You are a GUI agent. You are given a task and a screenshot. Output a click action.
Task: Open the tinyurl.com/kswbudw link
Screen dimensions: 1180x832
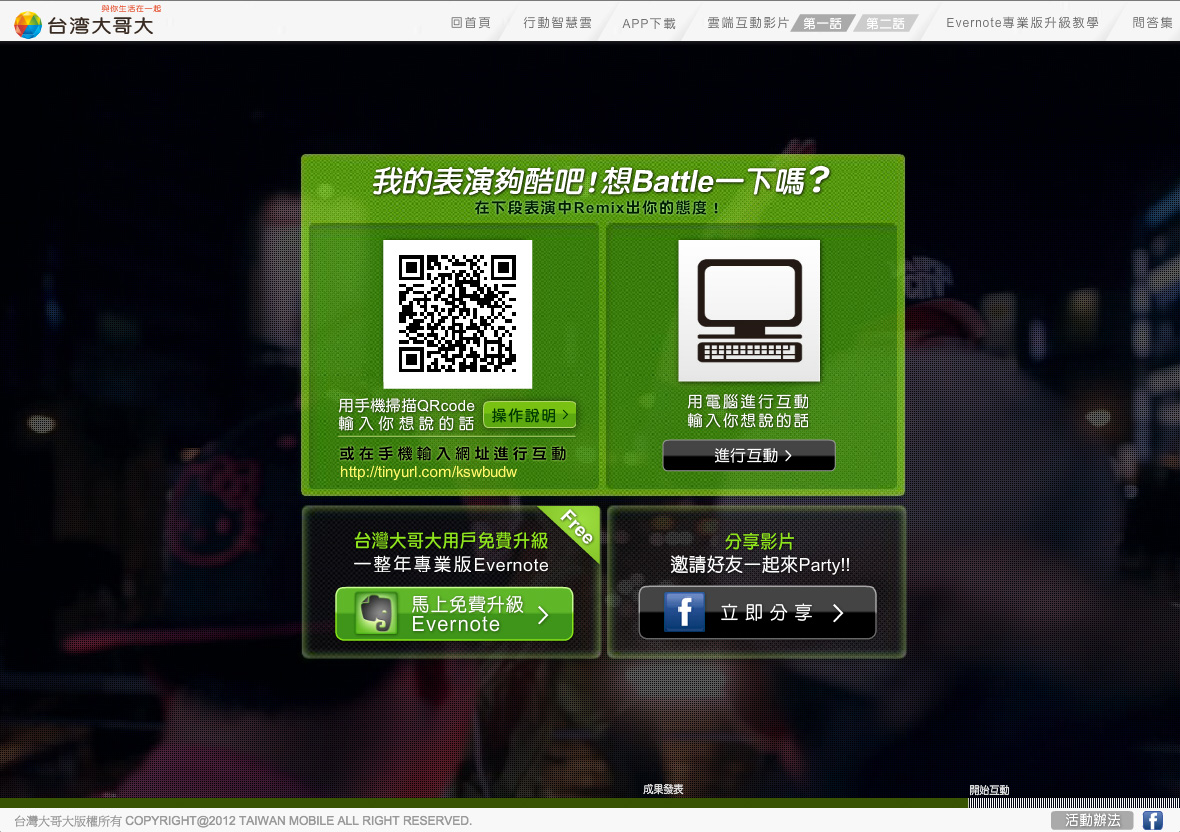click(428, 472)
